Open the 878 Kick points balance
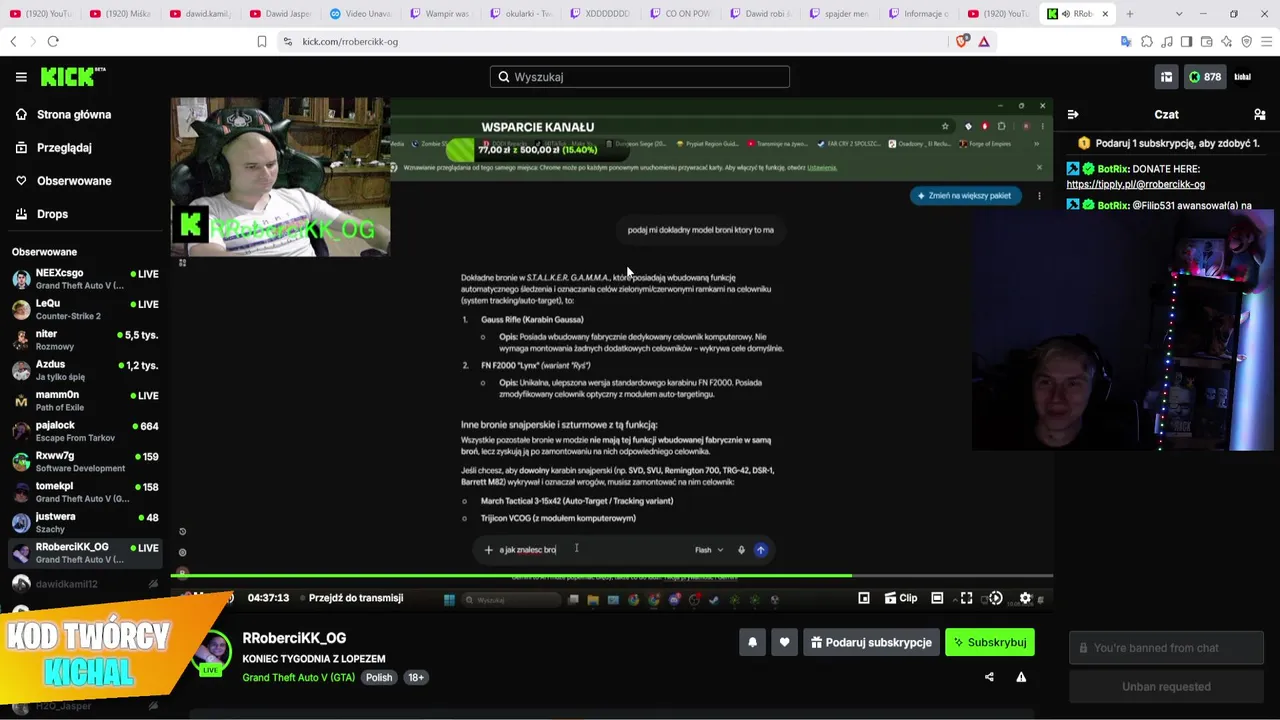The height and width of the screenshot is (720, 1280). 1205,77
